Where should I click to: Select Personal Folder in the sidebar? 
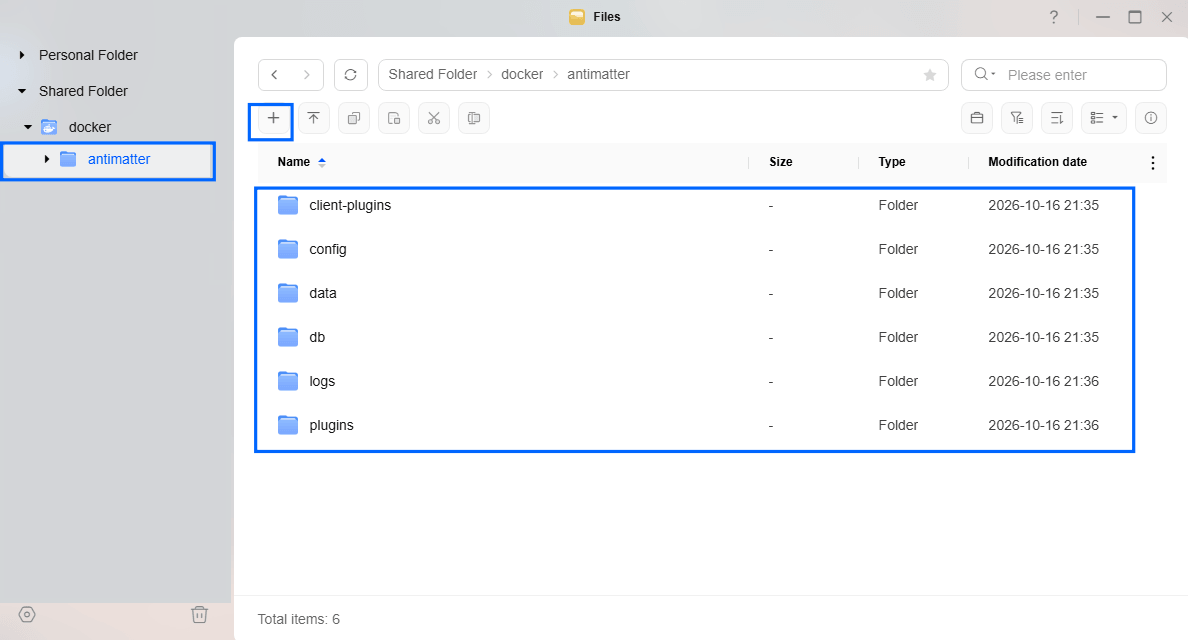88,55
